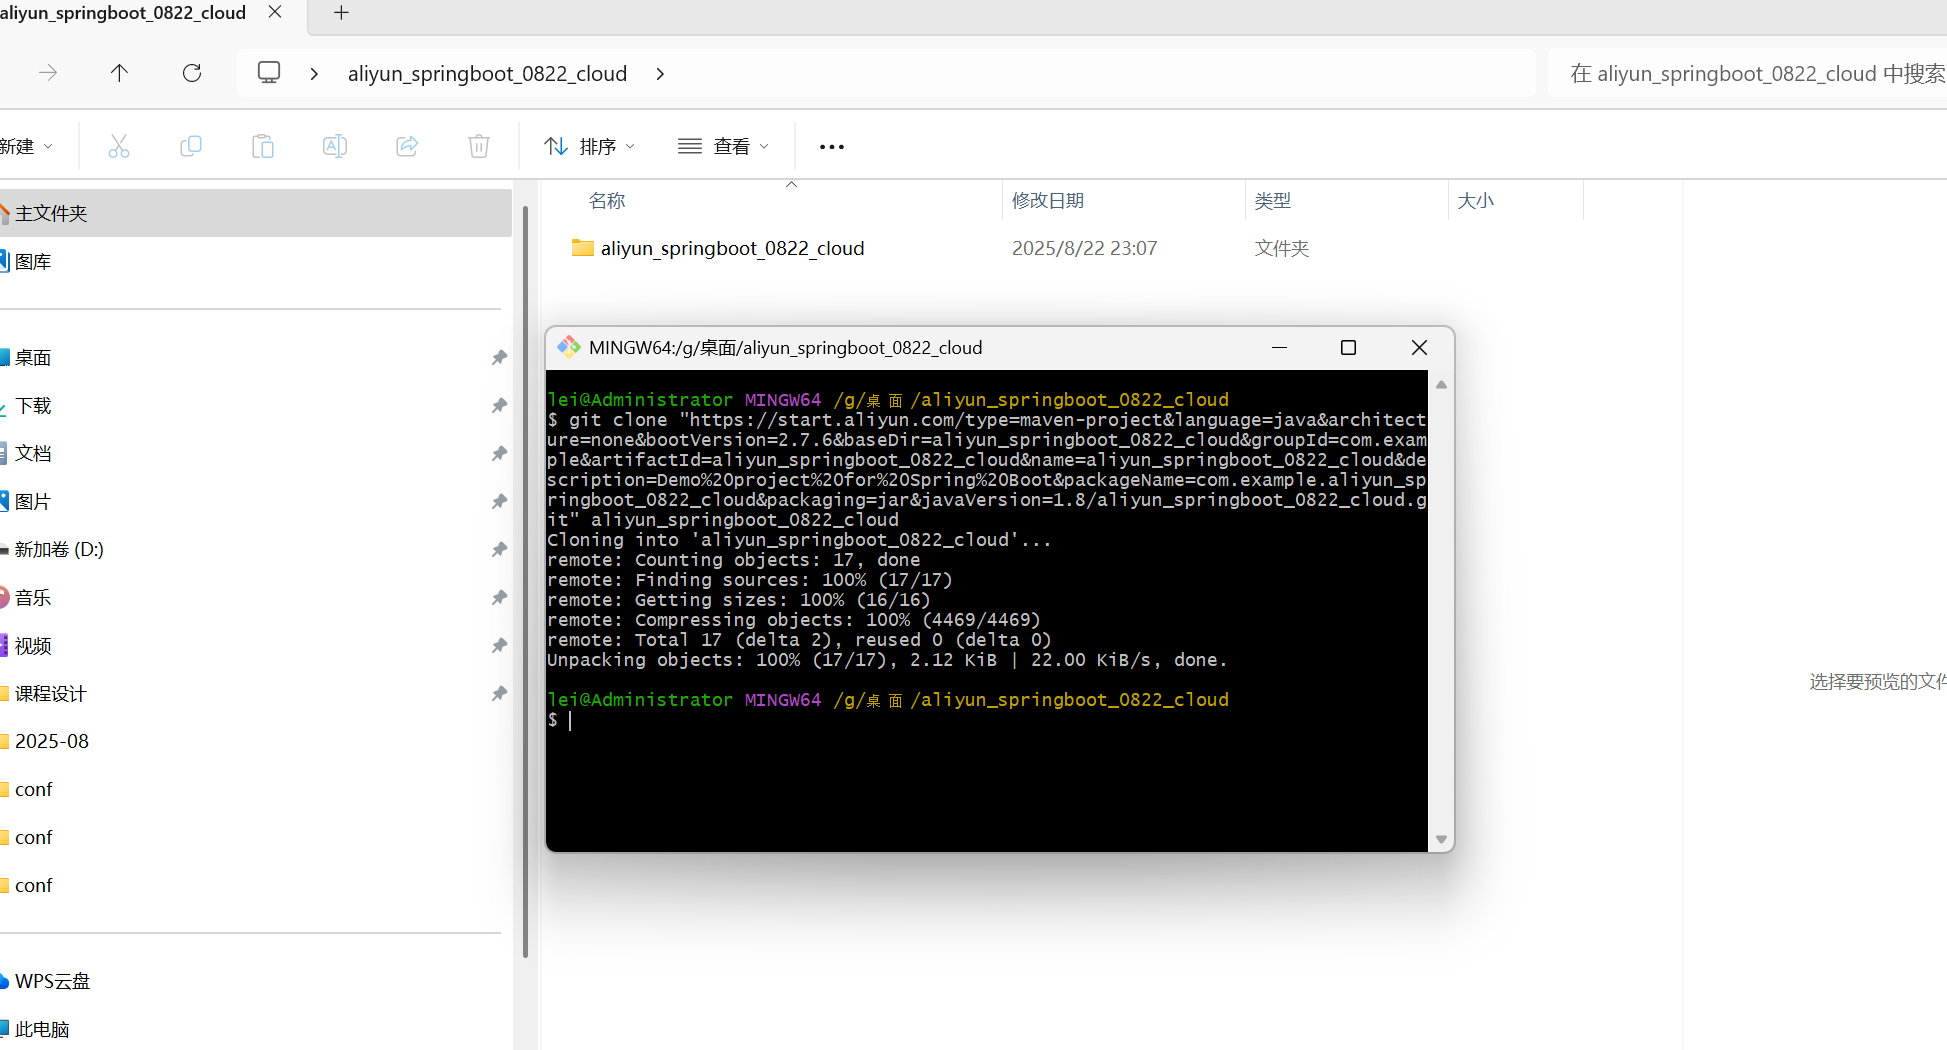
Task: Unpin 视频 using its pin icon
Action: pos(499,645)
